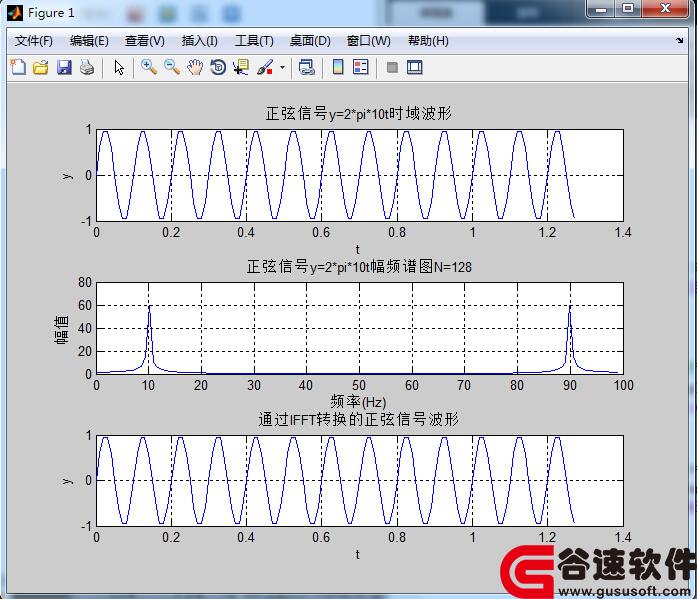
Task: Open the 编辑(E) menu
Action: tap(89, 41)
